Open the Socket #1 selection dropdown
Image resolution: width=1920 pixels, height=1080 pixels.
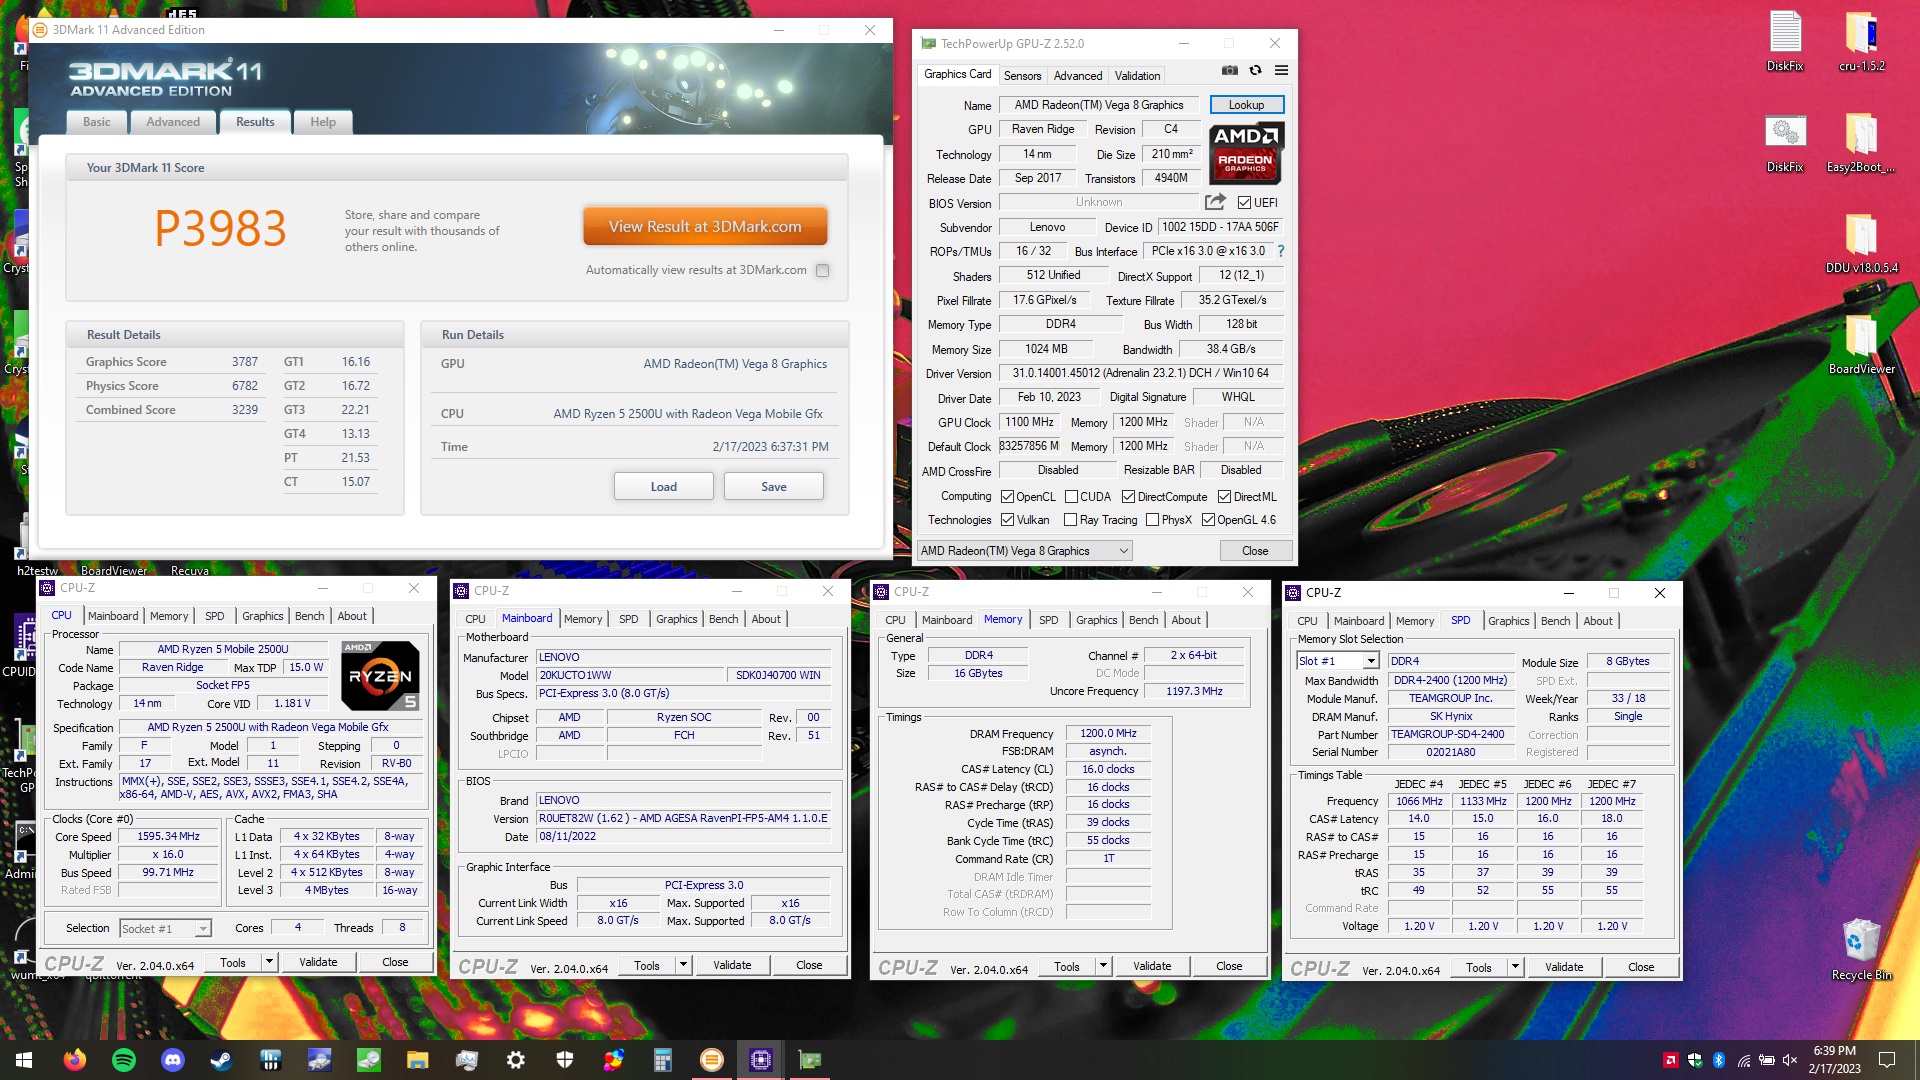pyautogui.click(x=165, y=929)
